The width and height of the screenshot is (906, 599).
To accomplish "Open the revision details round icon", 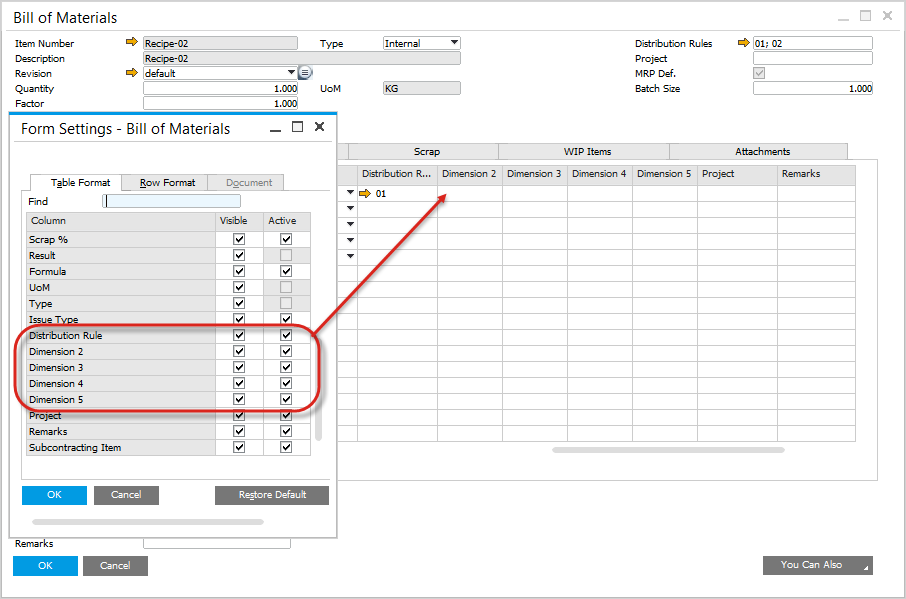I will pos(306,73).
